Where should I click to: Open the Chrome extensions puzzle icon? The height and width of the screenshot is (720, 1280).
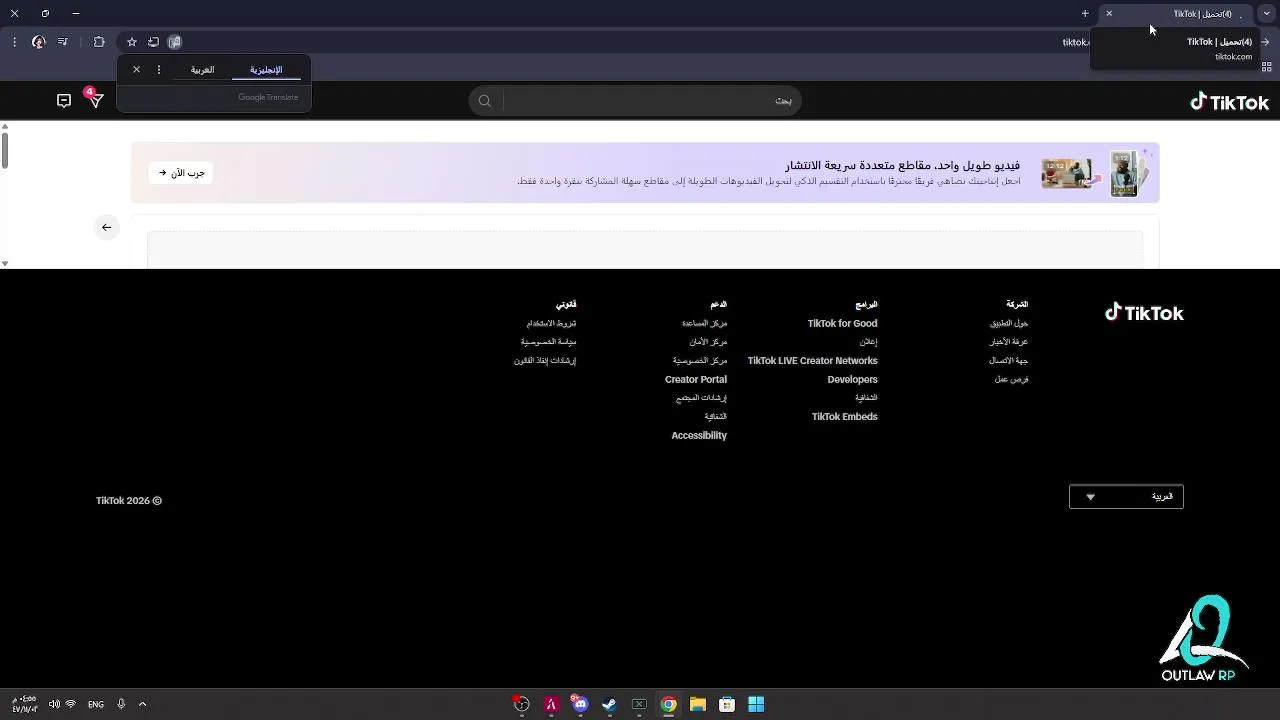coord(98,42)
